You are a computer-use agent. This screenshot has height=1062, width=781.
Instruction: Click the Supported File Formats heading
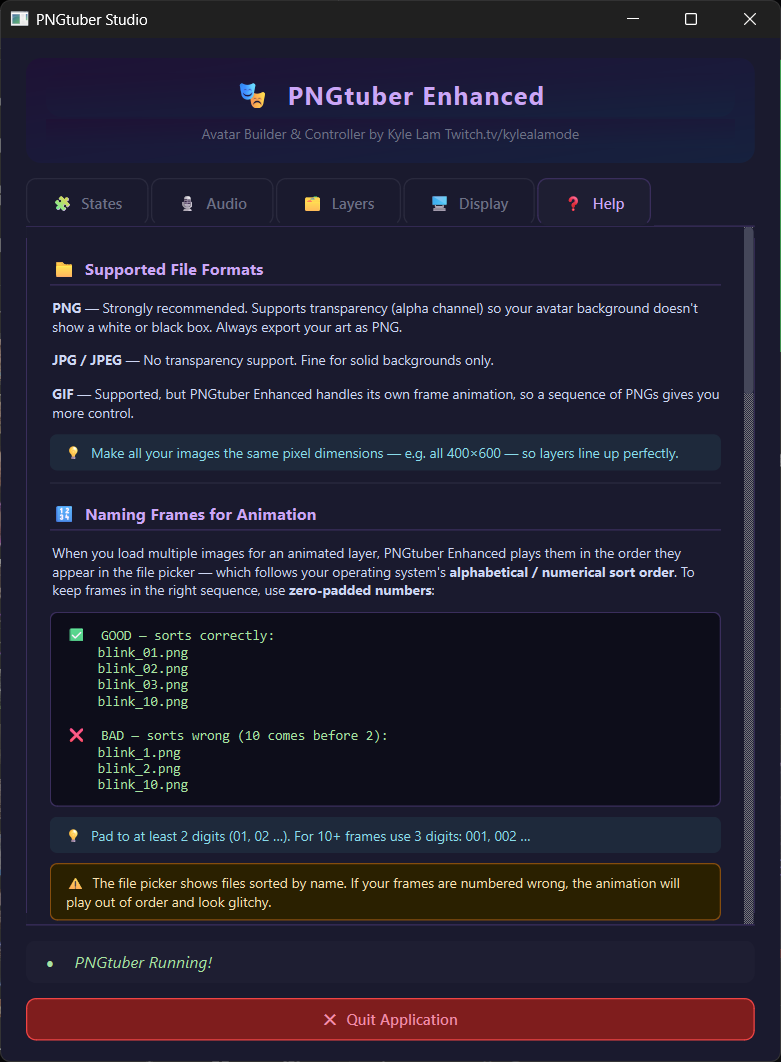(x=174, y=270)
